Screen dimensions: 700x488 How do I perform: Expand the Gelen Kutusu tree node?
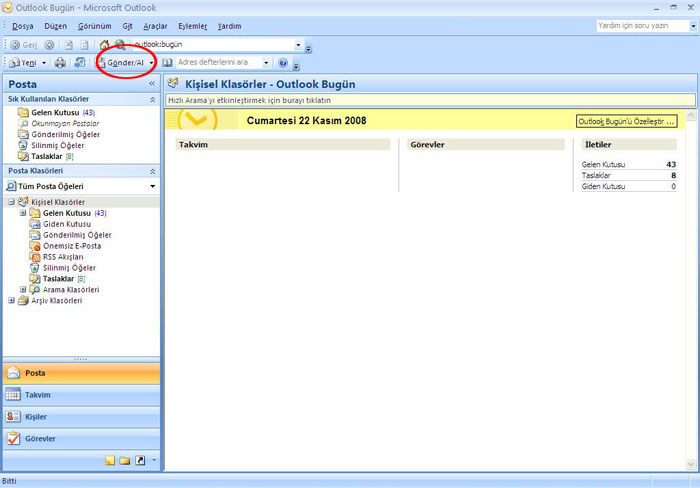(23, 213)
